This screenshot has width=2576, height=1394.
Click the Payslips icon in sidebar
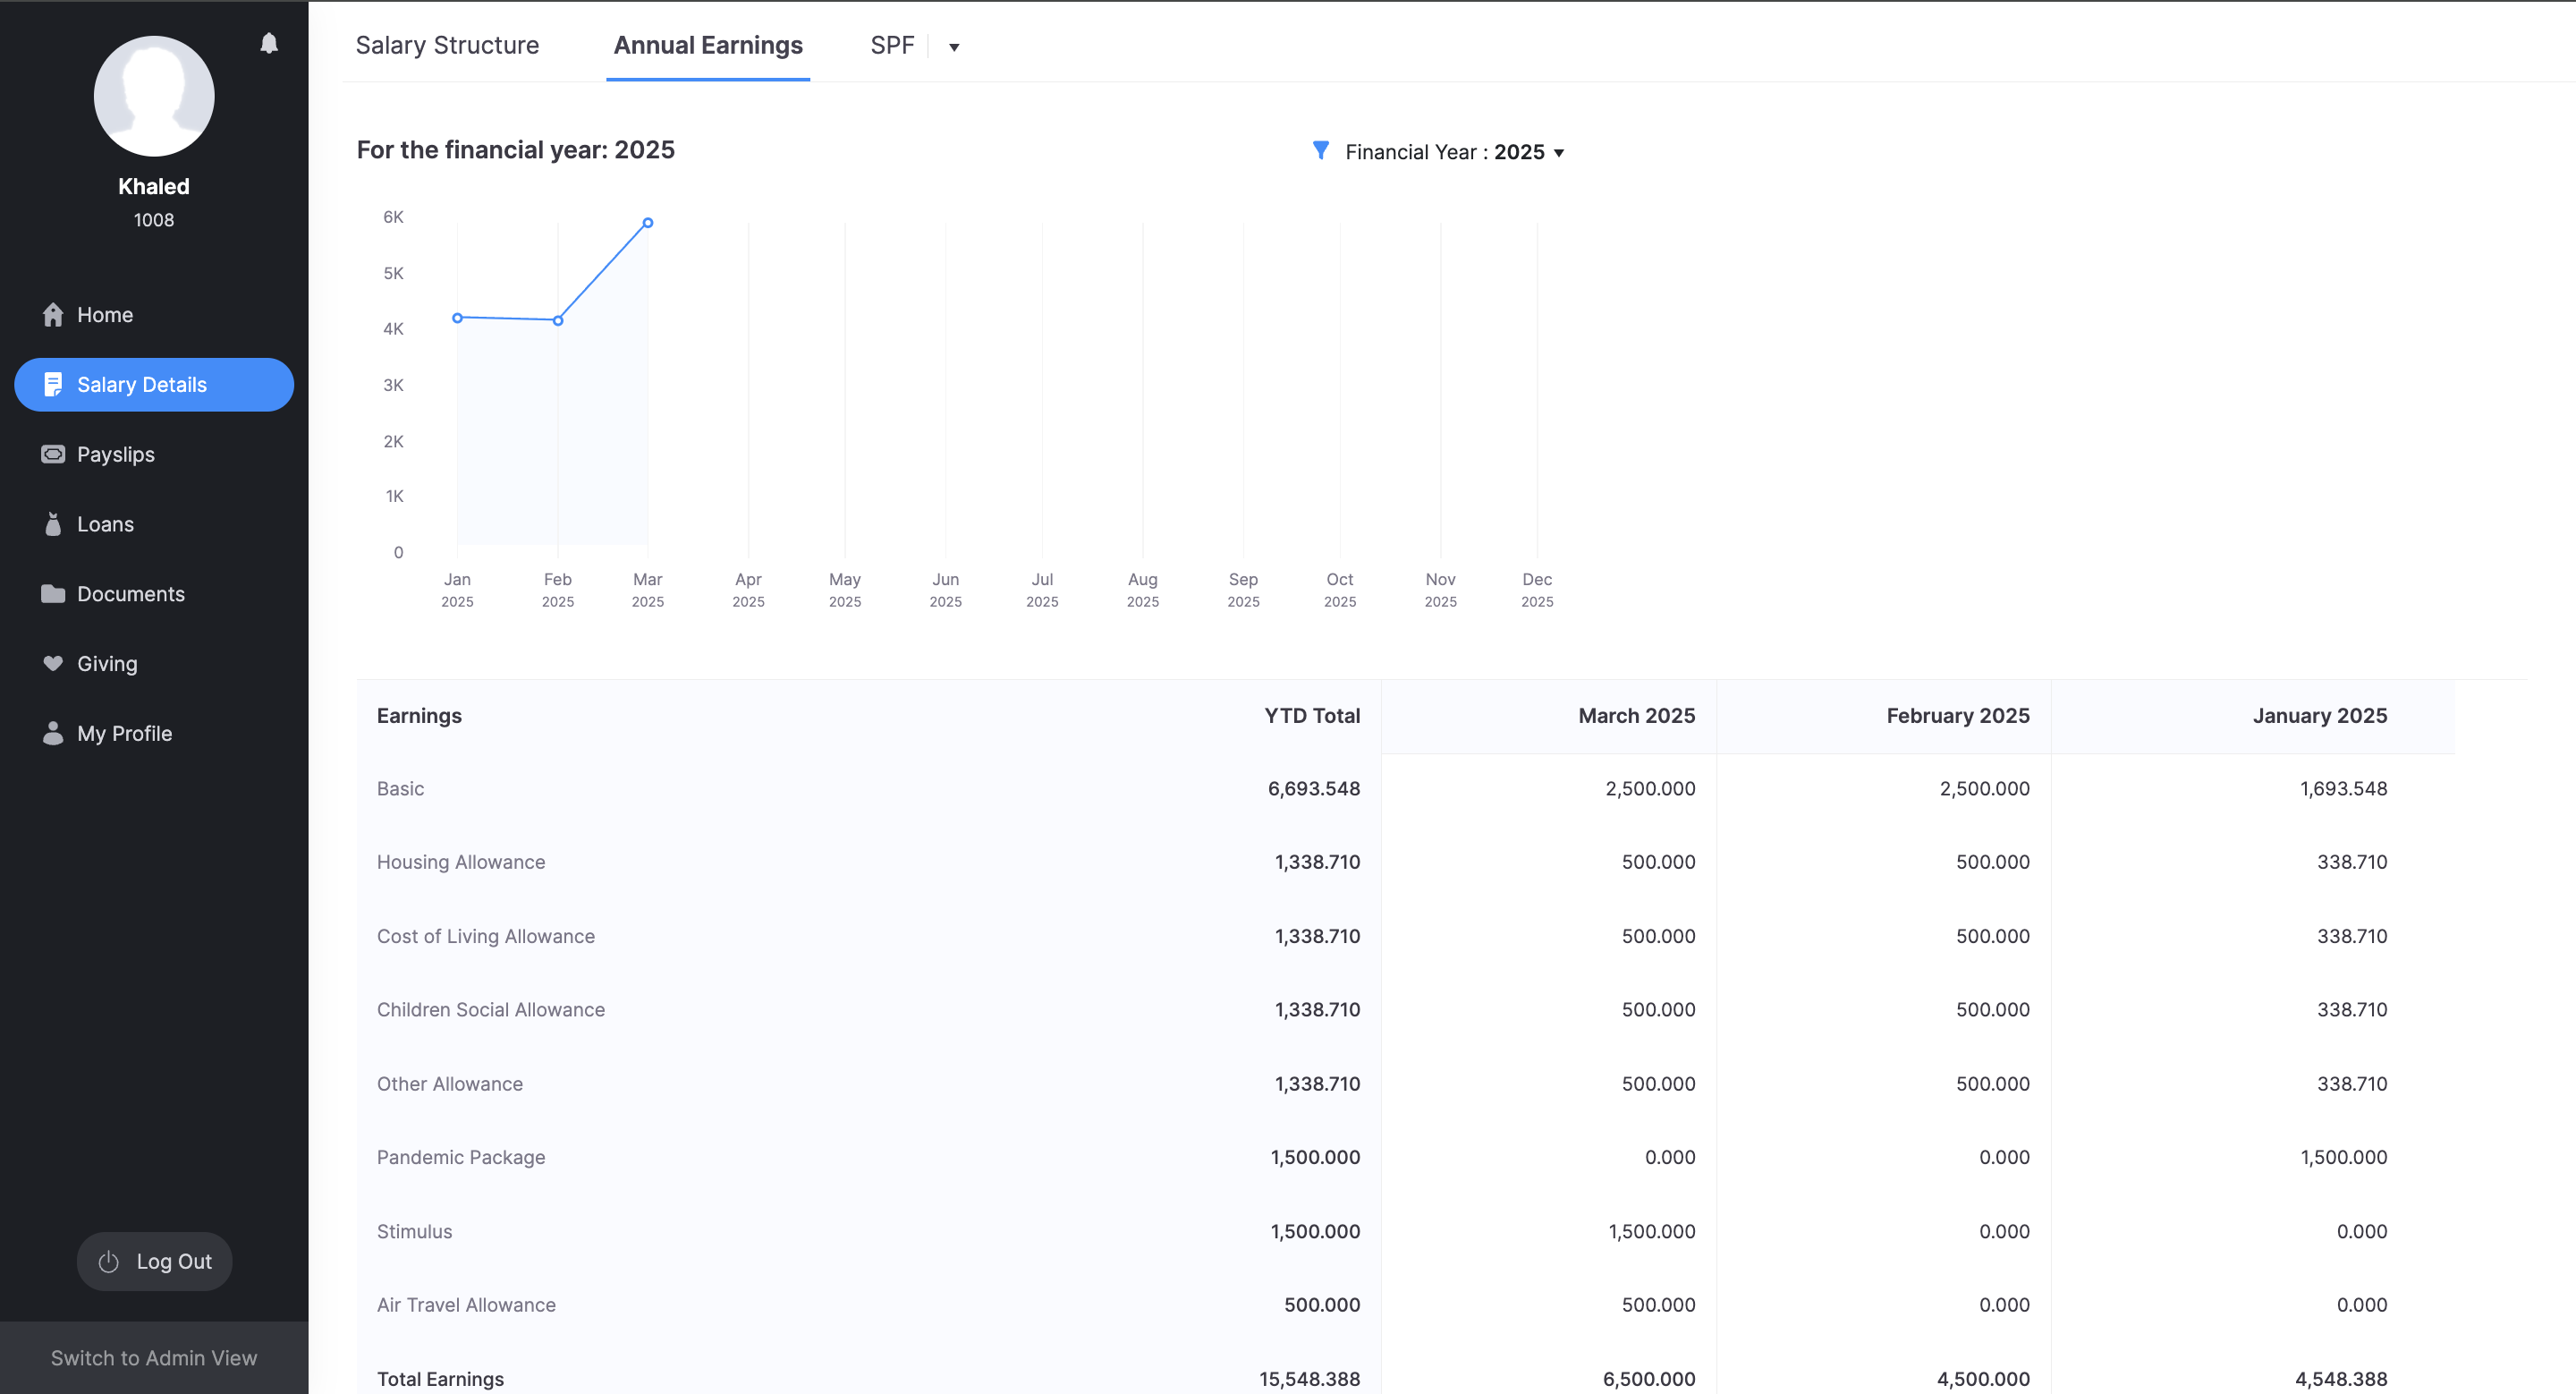[53, 454]
